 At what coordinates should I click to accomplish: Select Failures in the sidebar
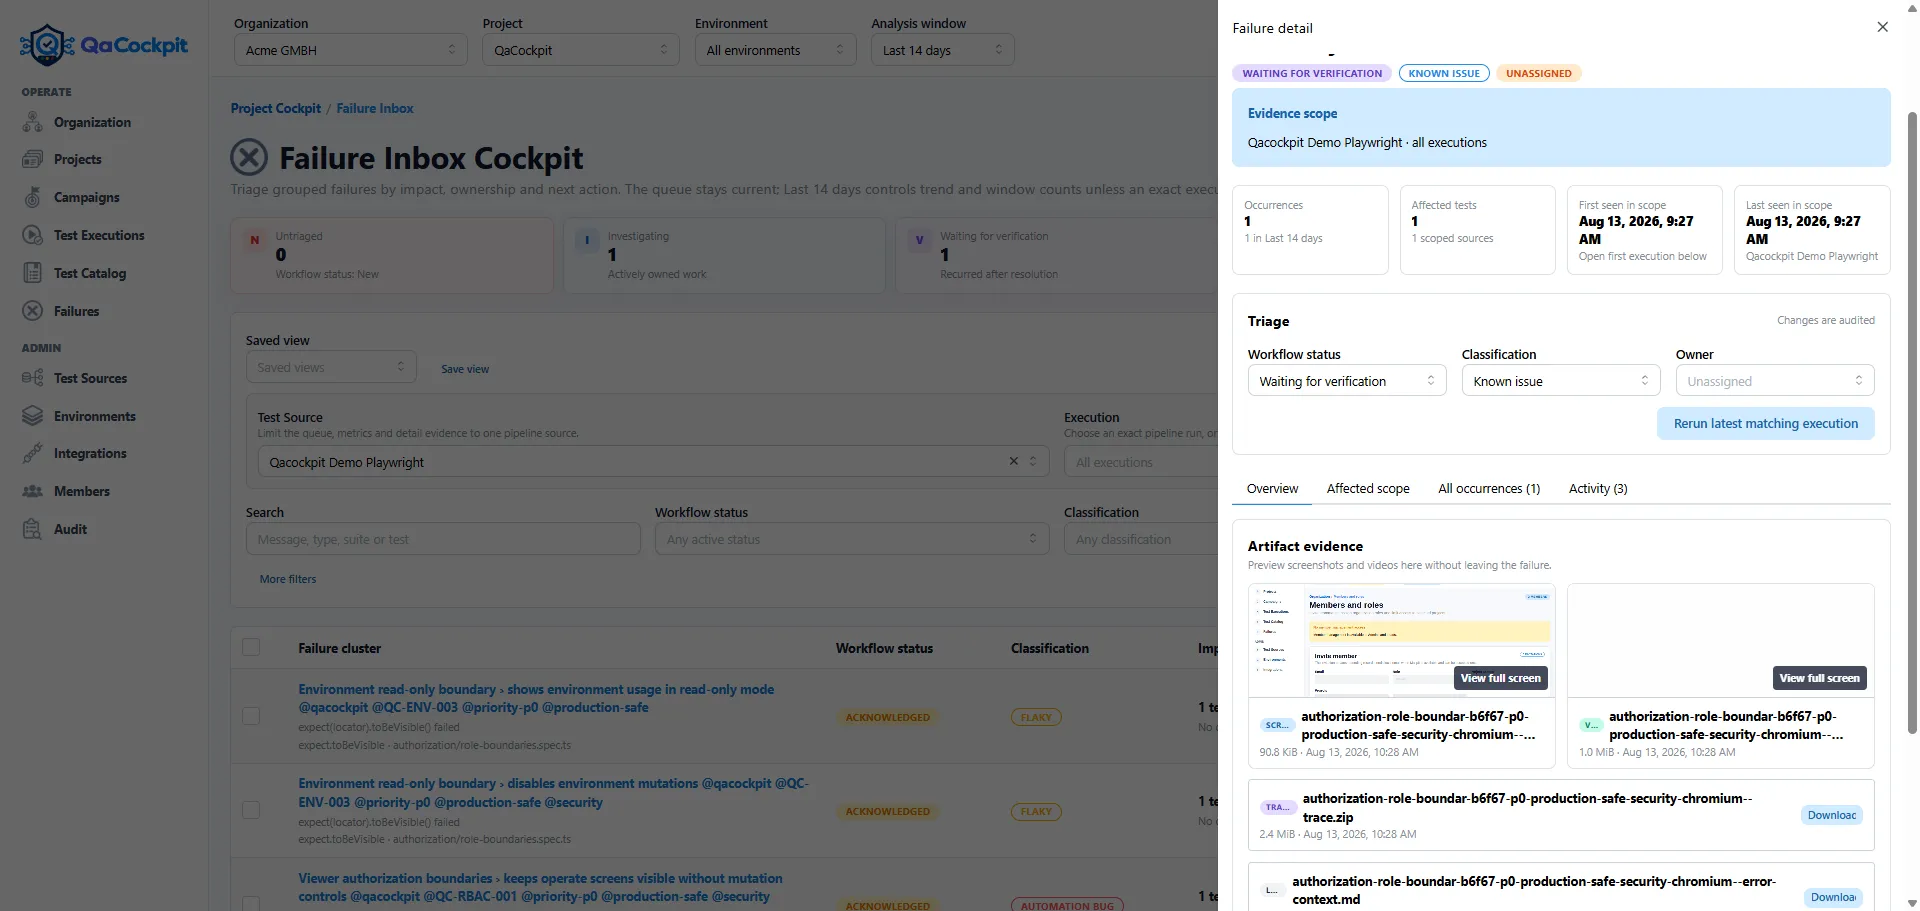(61, 311)
